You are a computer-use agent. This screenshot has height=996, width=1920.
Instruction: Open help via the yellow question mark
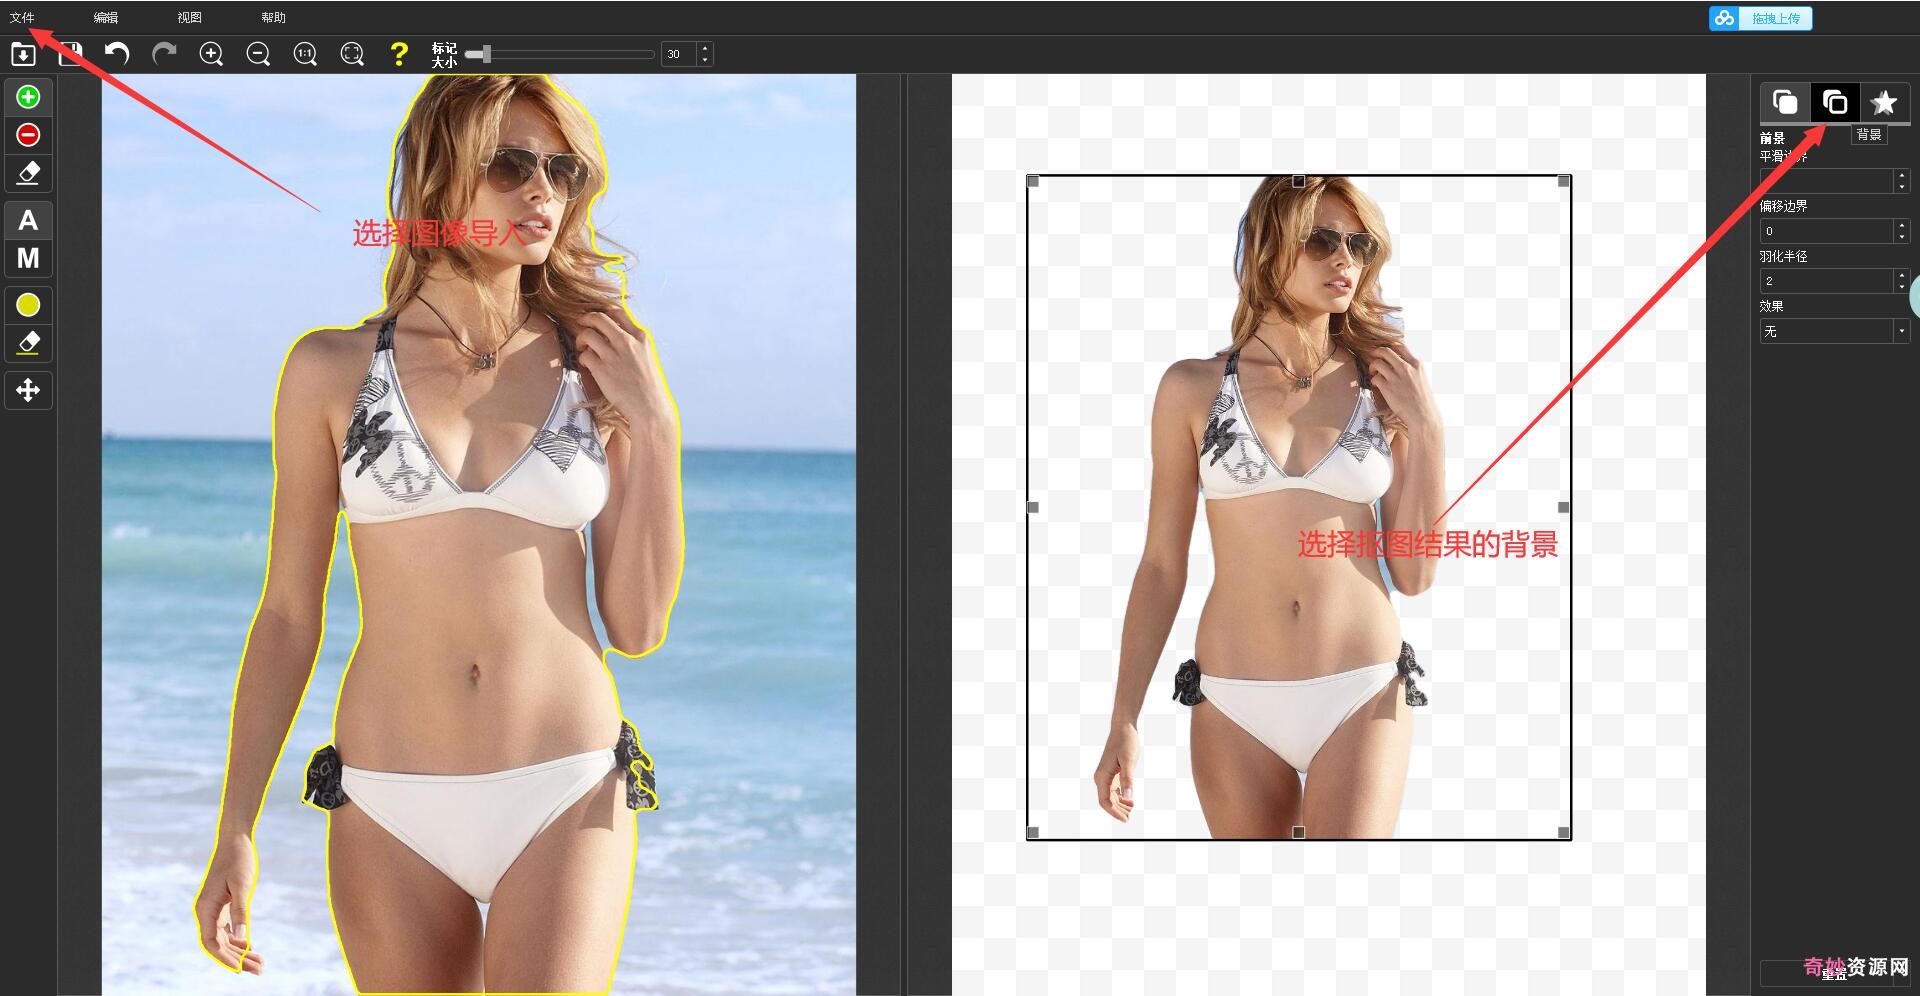coord(399,54)
